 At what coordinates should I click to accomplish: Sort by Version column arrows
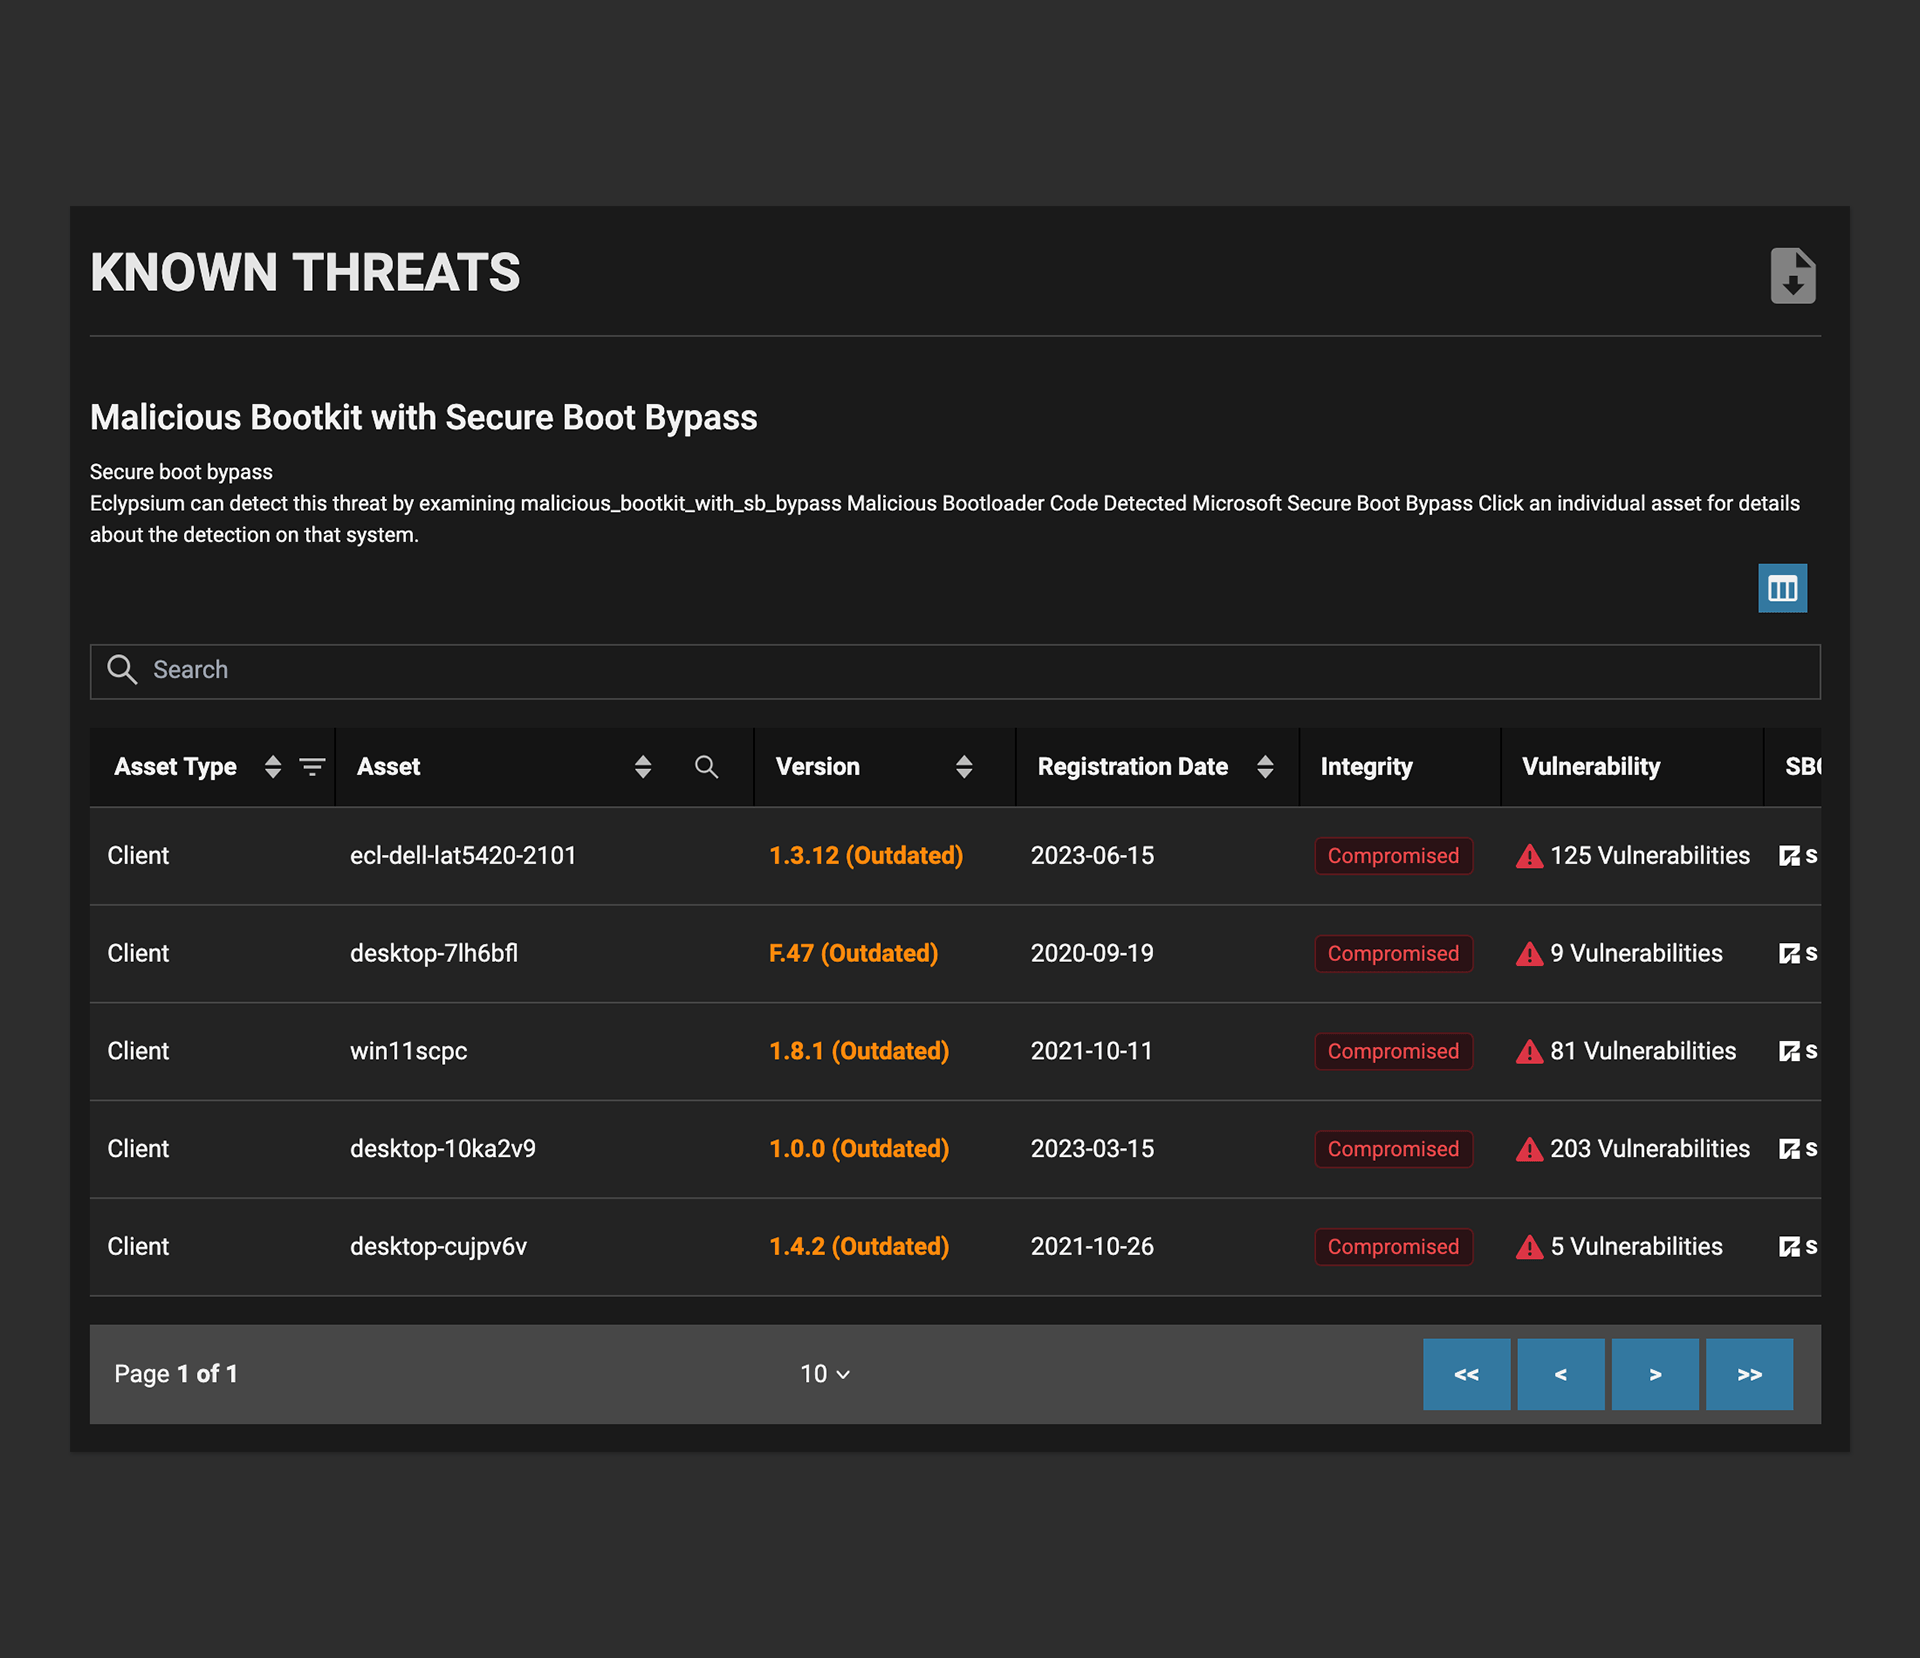(964, 767)
